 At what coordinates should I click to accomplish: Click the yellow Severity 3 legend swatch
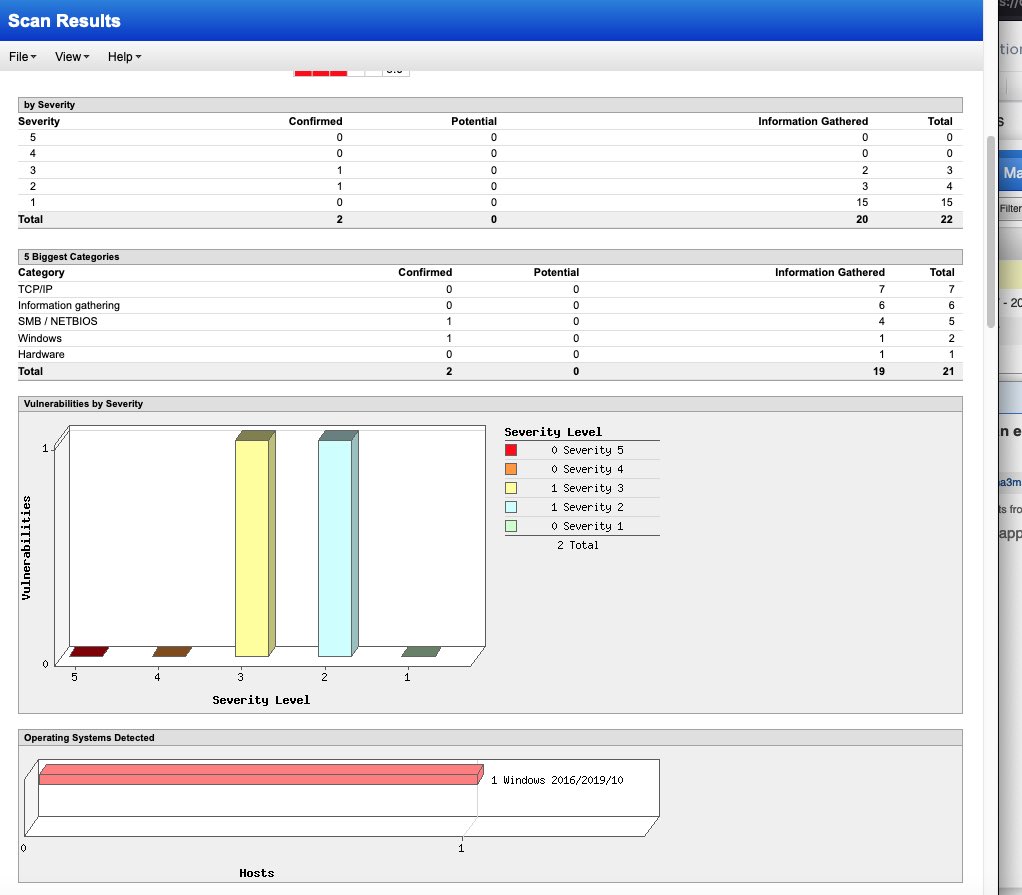pyautogui.click(x=511, y=488)
